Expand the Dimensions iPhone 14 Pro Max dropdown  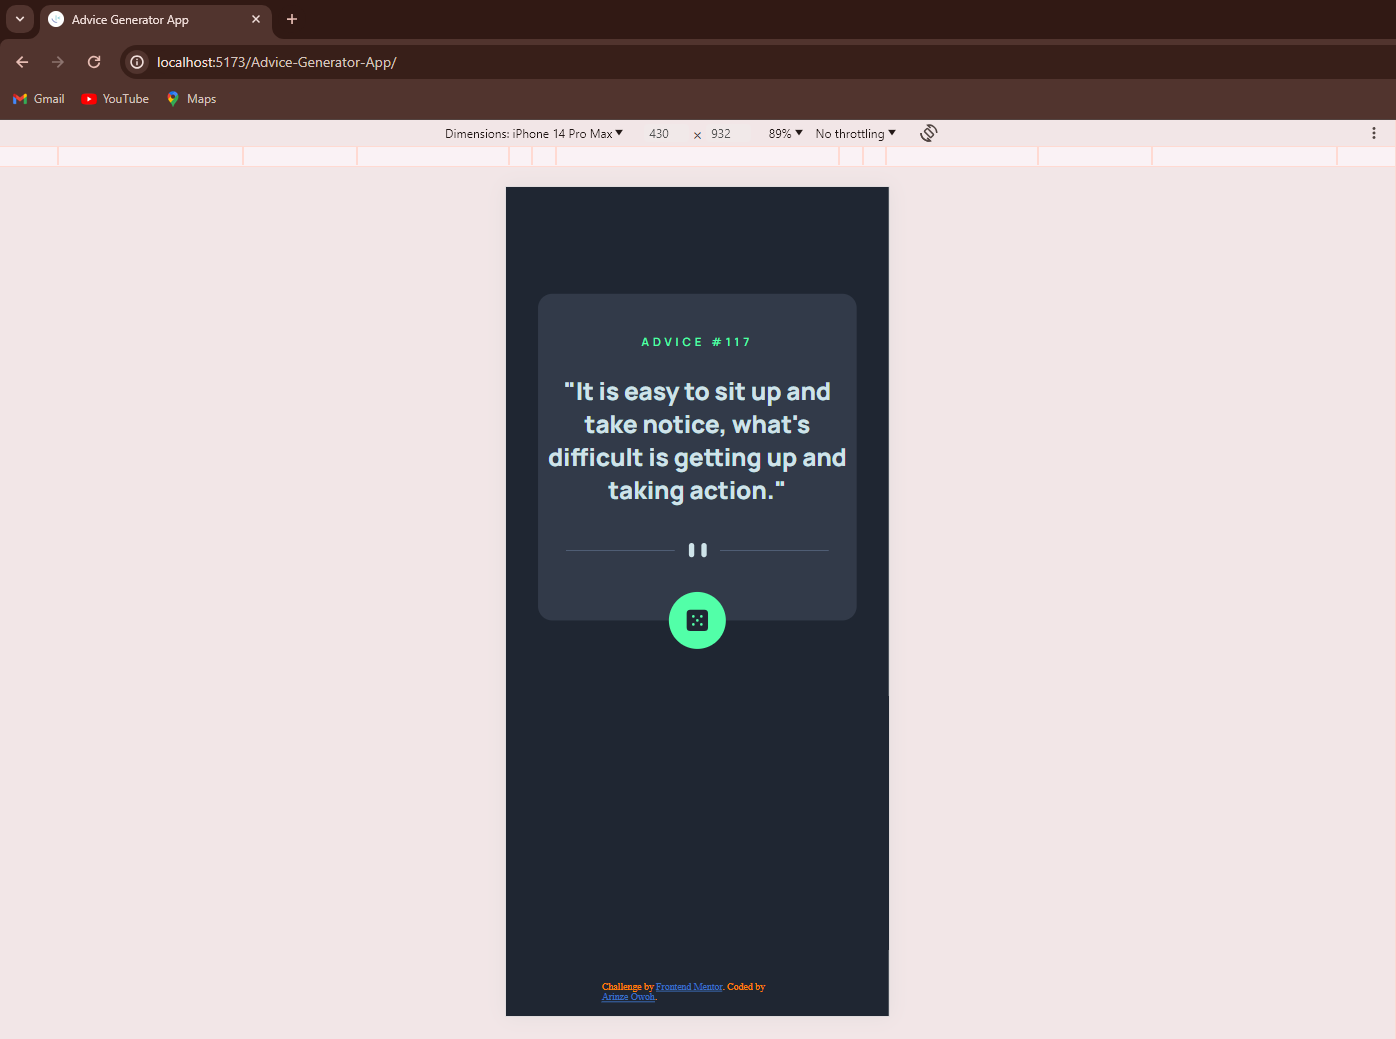click(534, 133)
